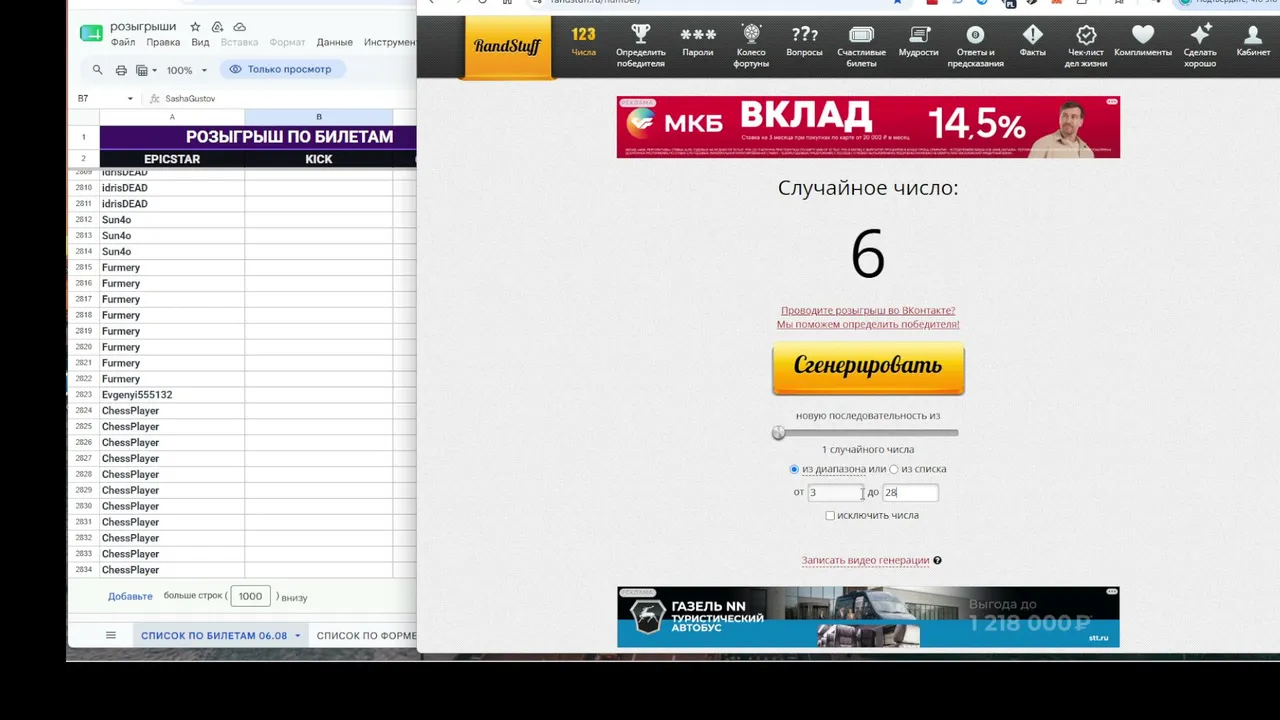Select the из диапазона radio option
Screen dimensions: 1280x720
click(794, 469)
